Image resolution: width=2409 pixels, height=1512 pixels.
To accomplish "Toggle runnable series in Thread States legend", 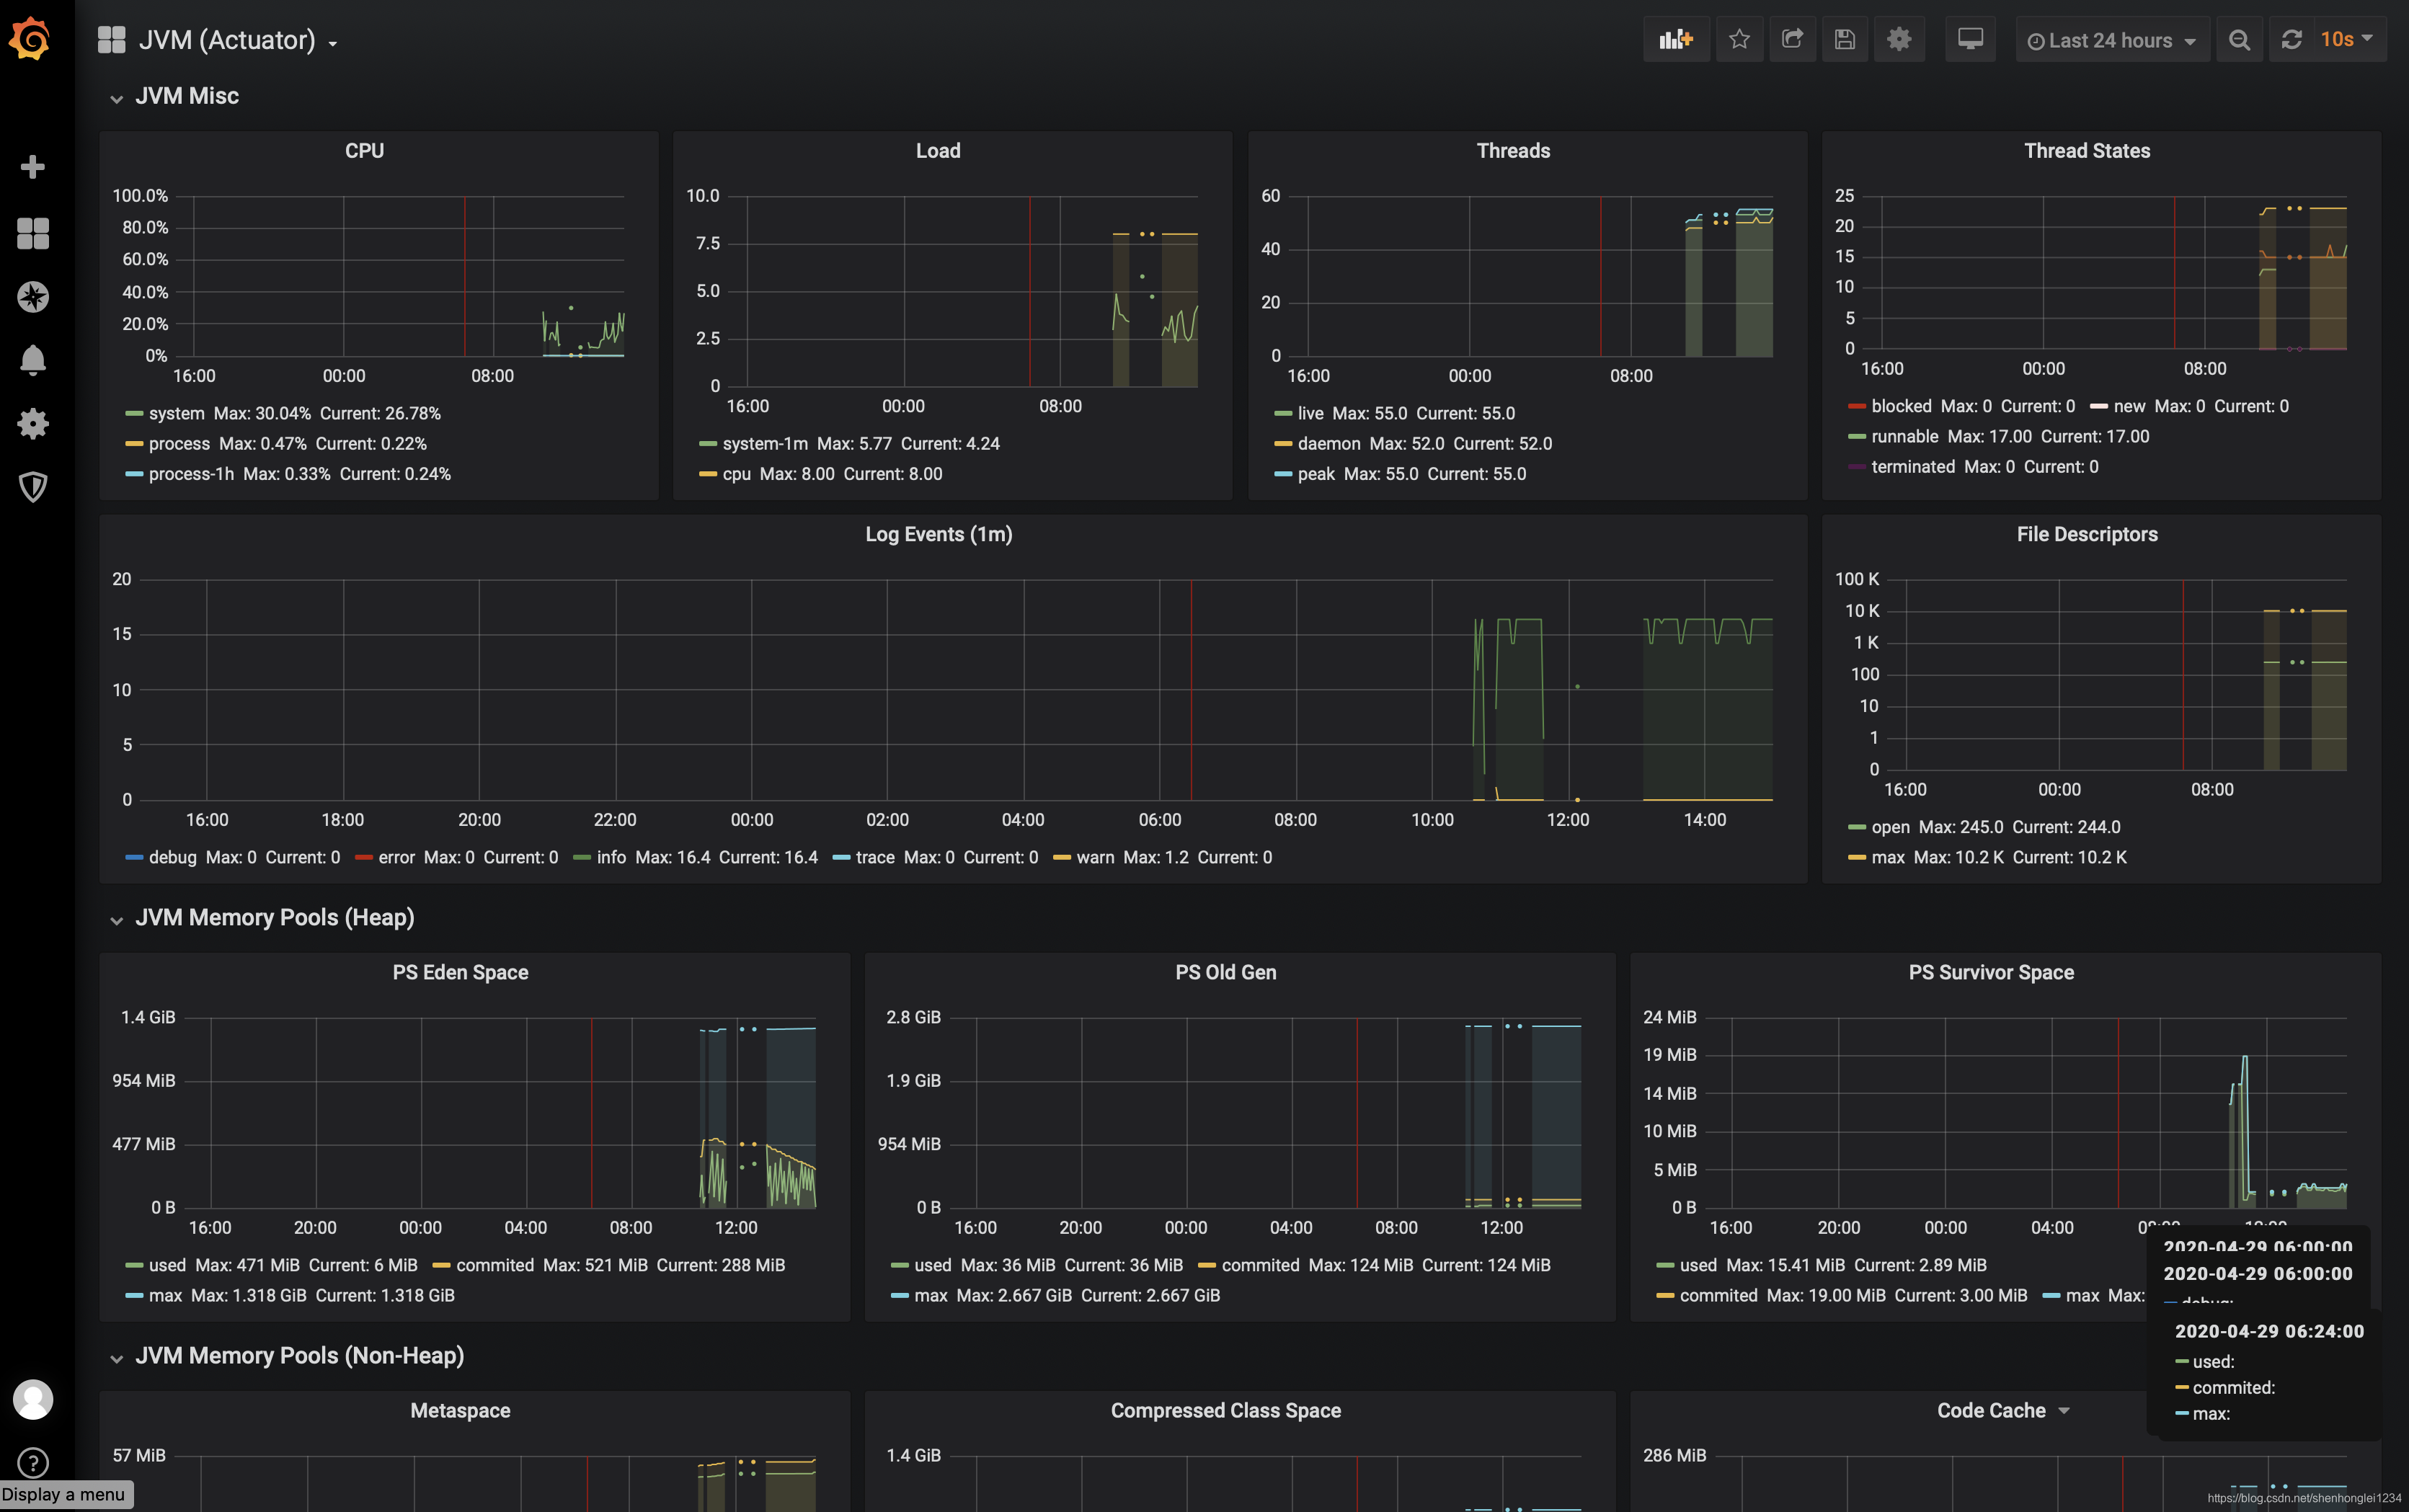I will click(1904, 436).
